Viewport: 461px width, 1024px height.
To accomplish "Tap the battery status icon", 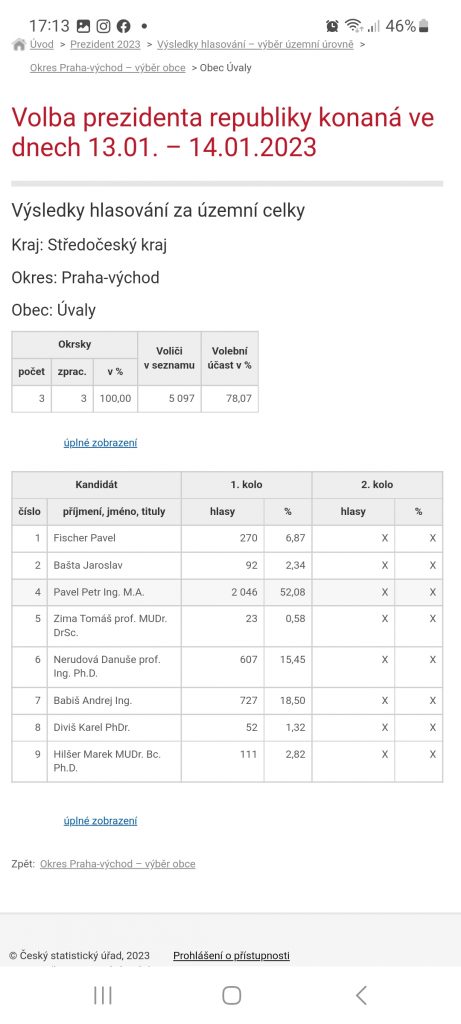I will [x=424, y=26].
